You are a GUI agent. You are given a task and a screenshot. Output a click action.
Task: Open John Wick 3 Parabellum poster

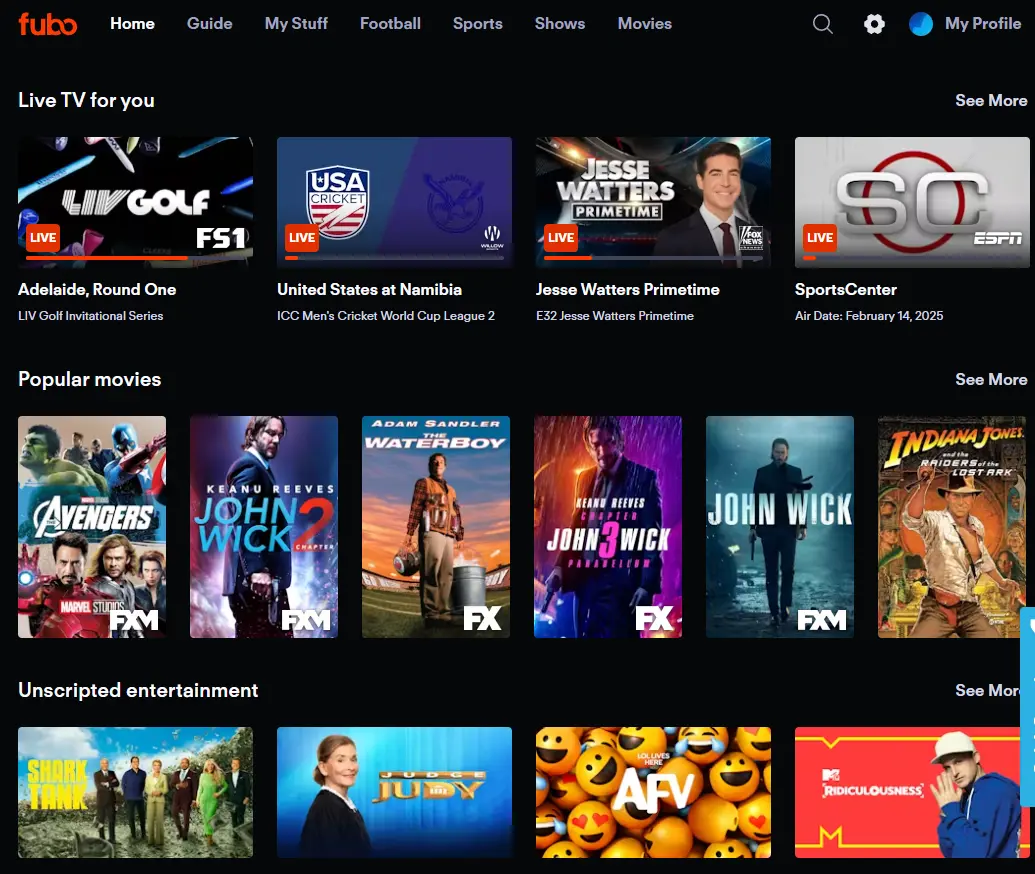click(607, 527)
